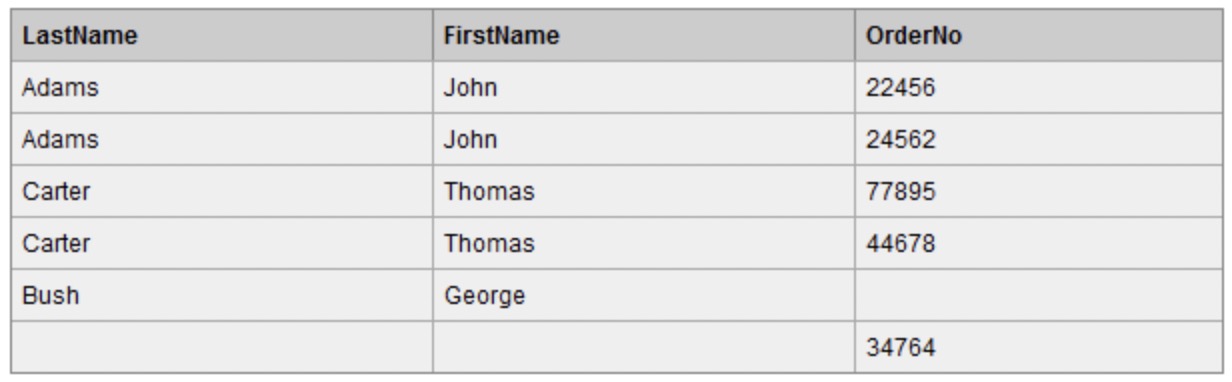Viewport: 1232px width, 382px height.
Task: Click Adams in the row with order 22456
Action: (x=221, y=88)
